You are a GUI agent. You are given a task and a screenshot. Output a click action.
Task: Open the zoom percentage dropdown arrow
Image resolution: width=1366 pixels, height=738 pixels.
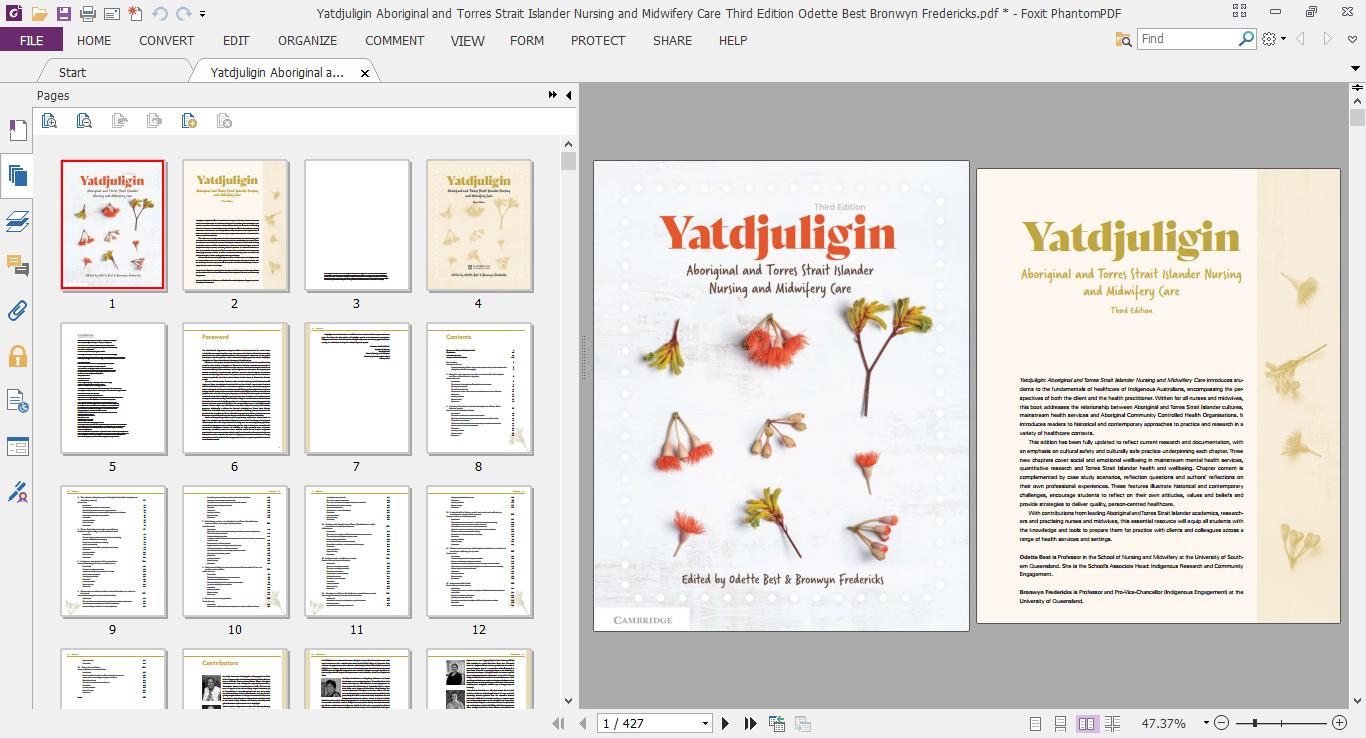(x=1206, y=723)
